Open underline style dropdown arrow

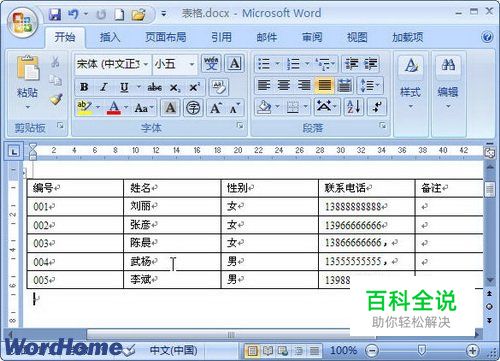tap(138, 87)
